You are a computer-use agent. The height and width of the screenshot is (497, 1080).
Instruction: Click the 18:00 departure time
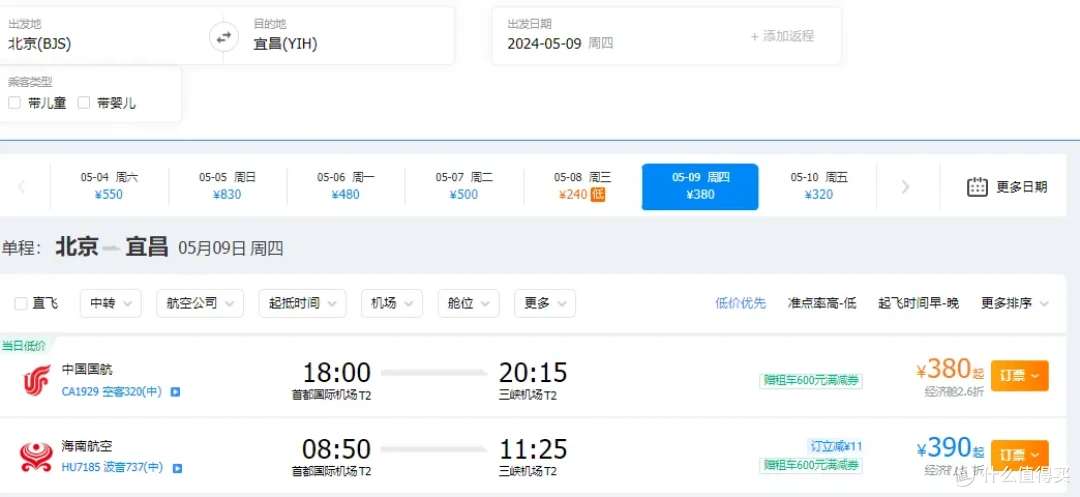pos(337,372)
